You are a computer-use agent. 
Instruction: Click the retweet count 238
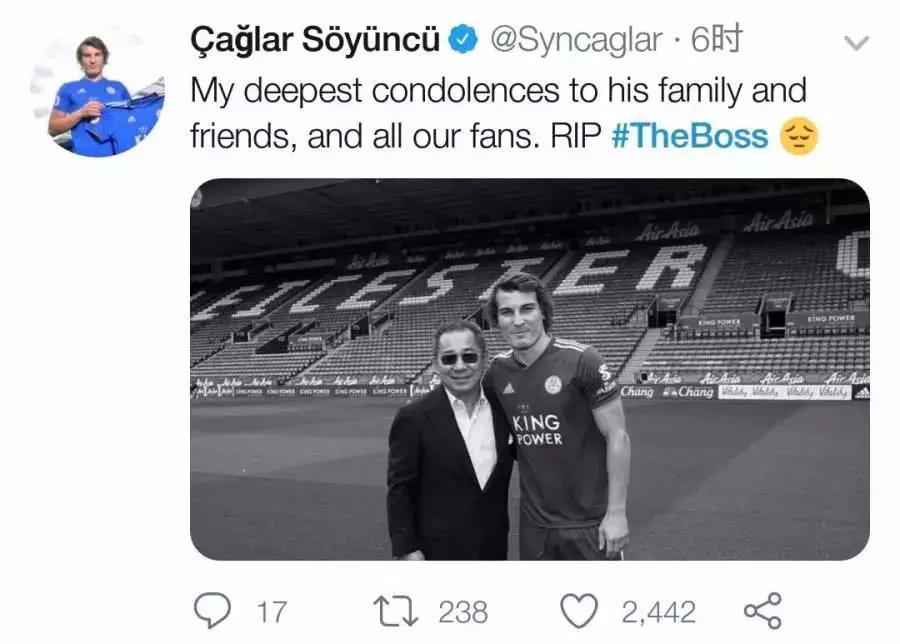coord(462,611)
